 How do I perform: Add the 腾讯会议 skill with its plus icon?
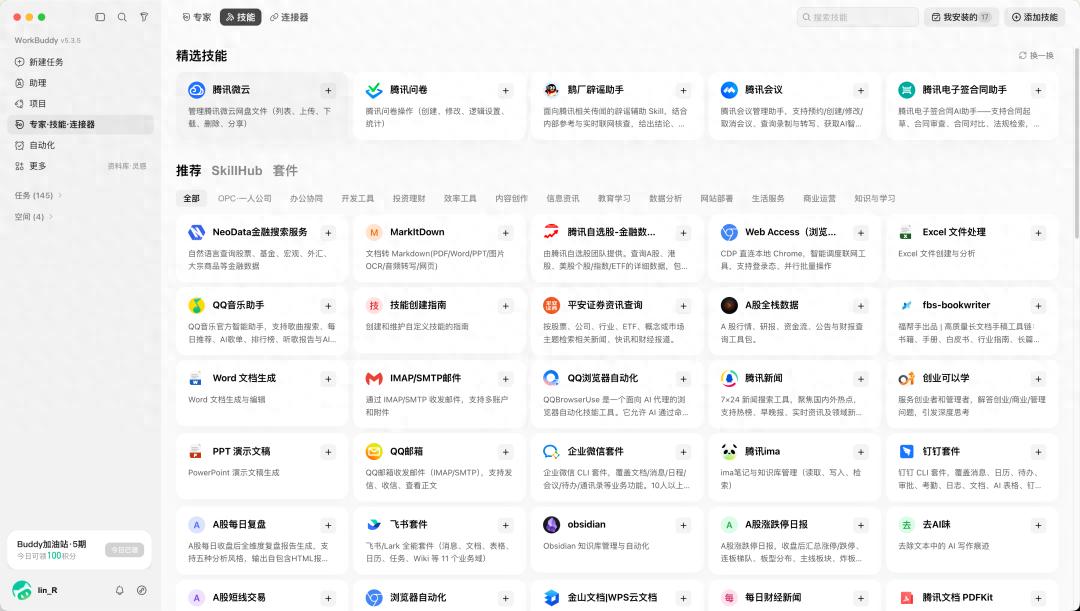[x=860, y=90]
